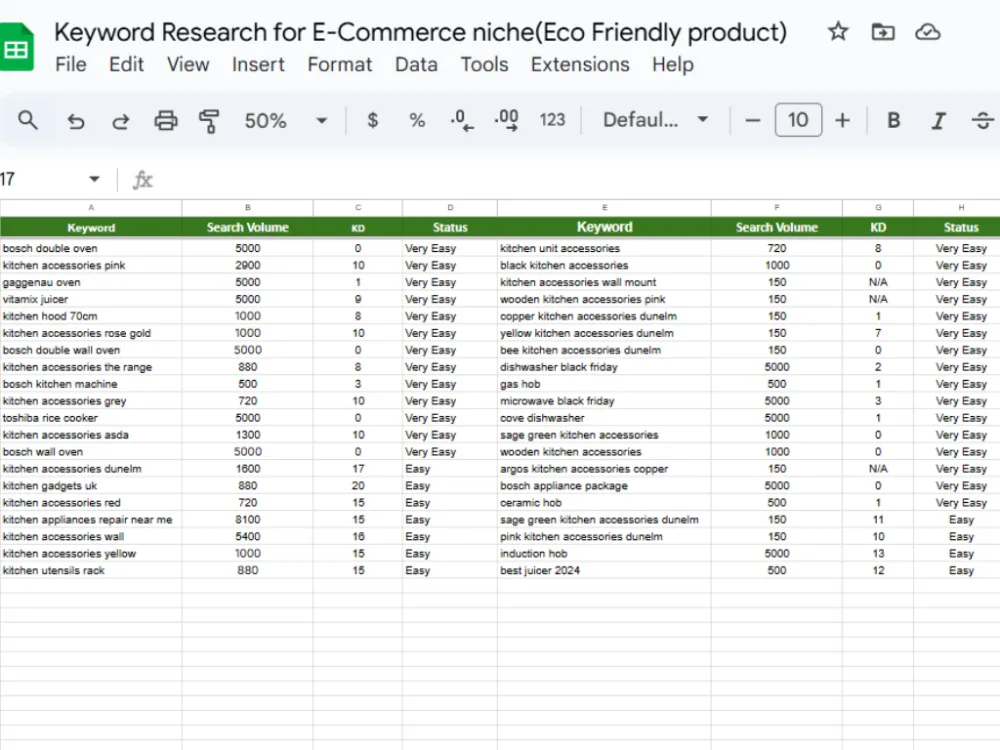Screen dimensions: 1000x750
Task: Increase decimal places
Action: click(x=506, y=120)
